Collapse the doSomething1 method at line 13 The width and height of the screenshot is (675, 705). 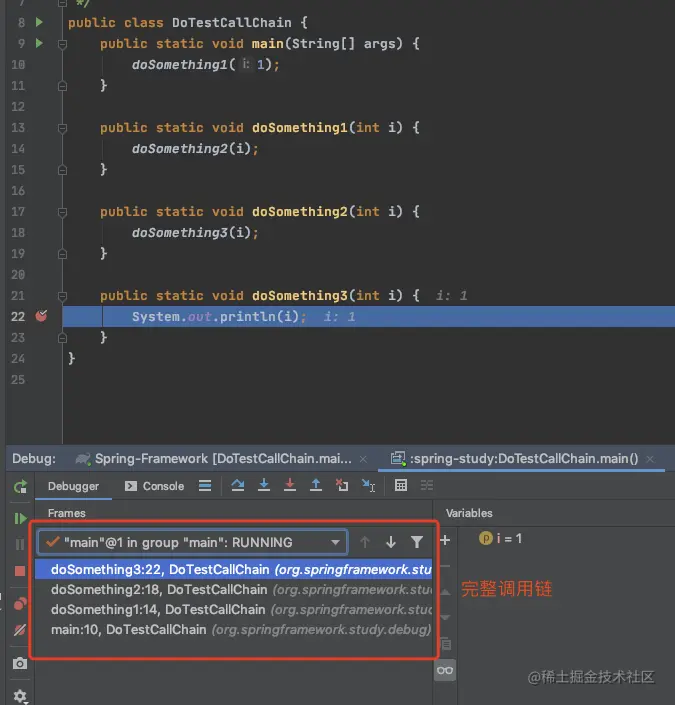pos(63,128)
